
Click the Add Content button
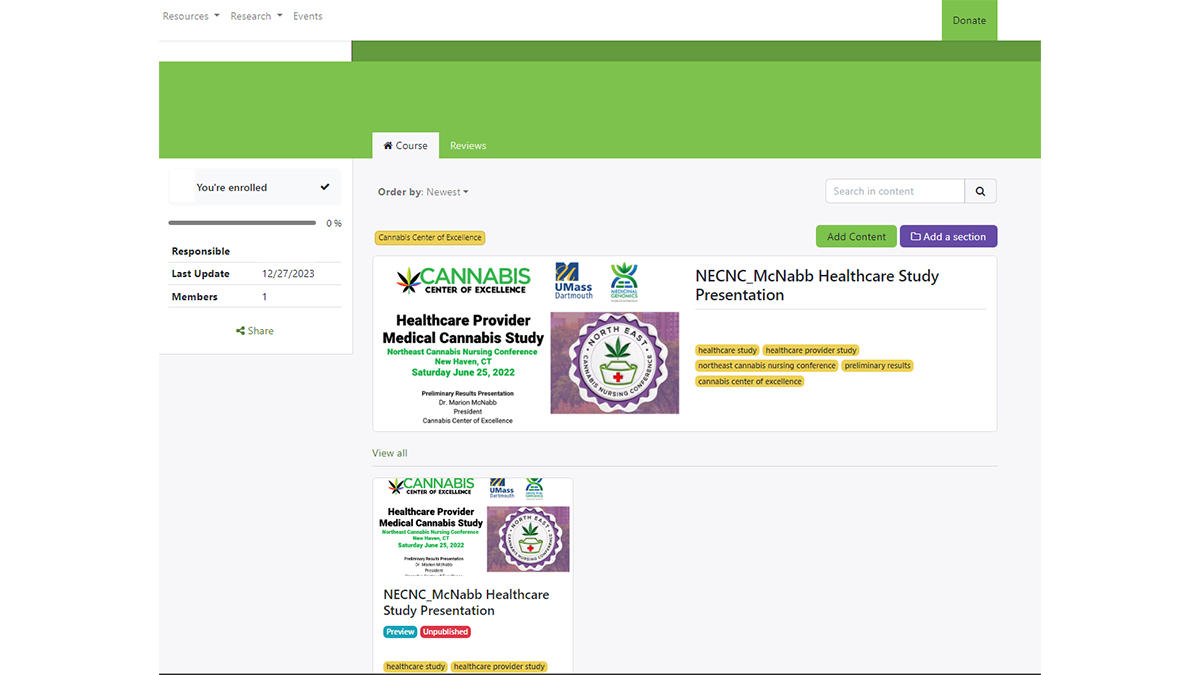tap(856, 237)
